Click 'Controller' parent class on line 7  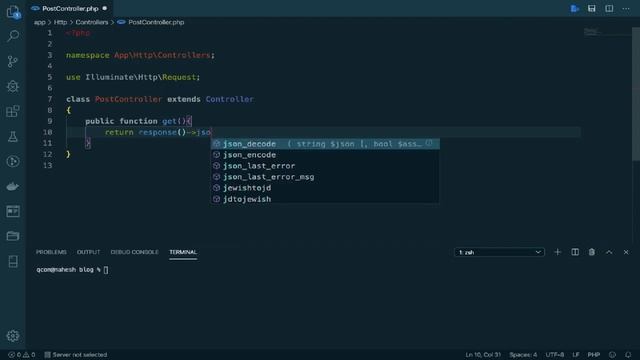229,99
